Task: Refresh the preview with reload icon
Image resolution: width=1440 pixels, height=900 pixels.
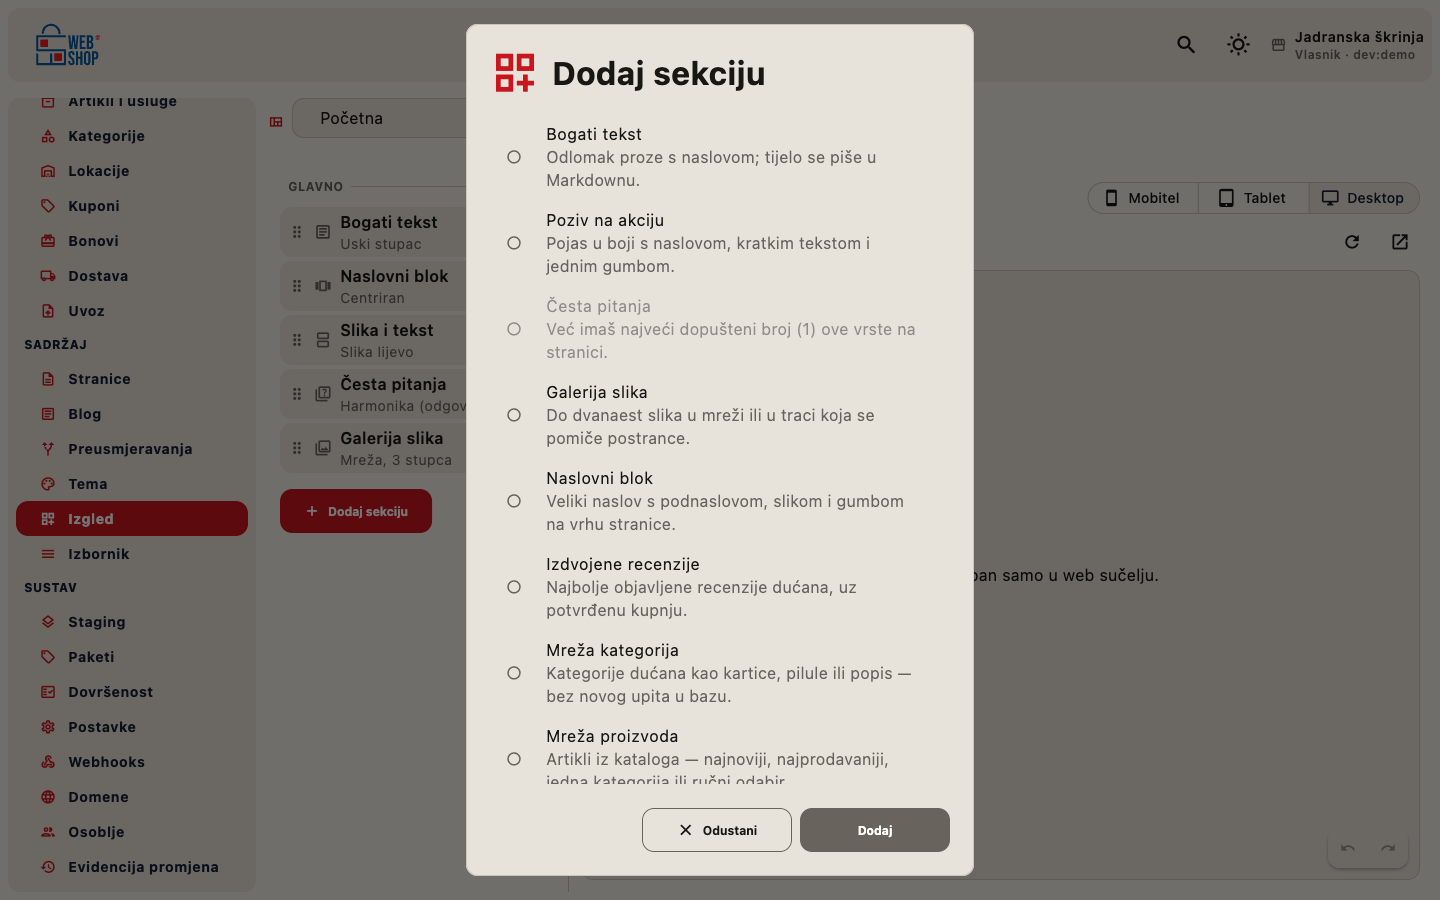Action: (x=1352, y=242)
